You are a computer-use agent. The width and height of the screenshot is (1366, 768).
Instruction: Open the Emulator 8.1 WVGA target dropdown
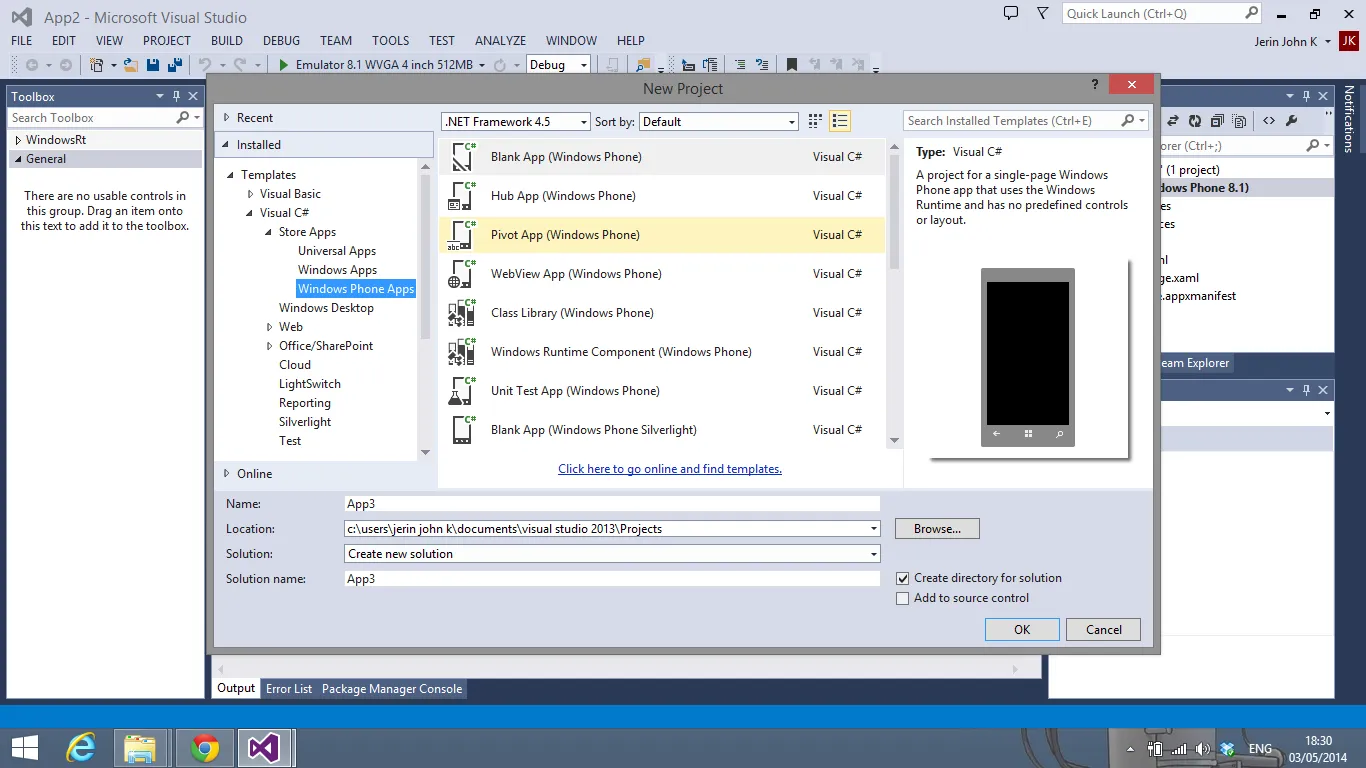coord(482,65)
